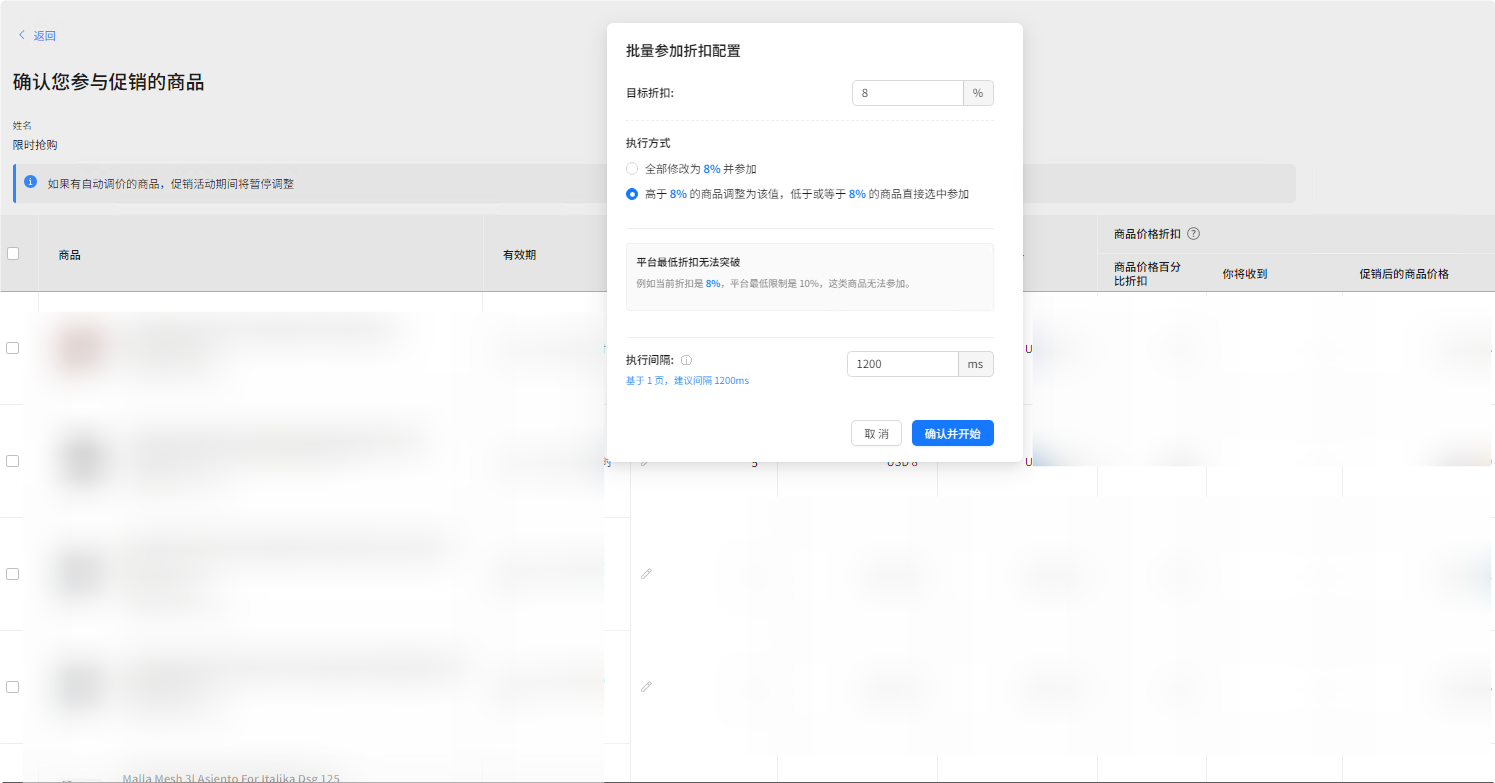Click the back arrow chevron icon
1495x783 pixels.
pos(21,35)
